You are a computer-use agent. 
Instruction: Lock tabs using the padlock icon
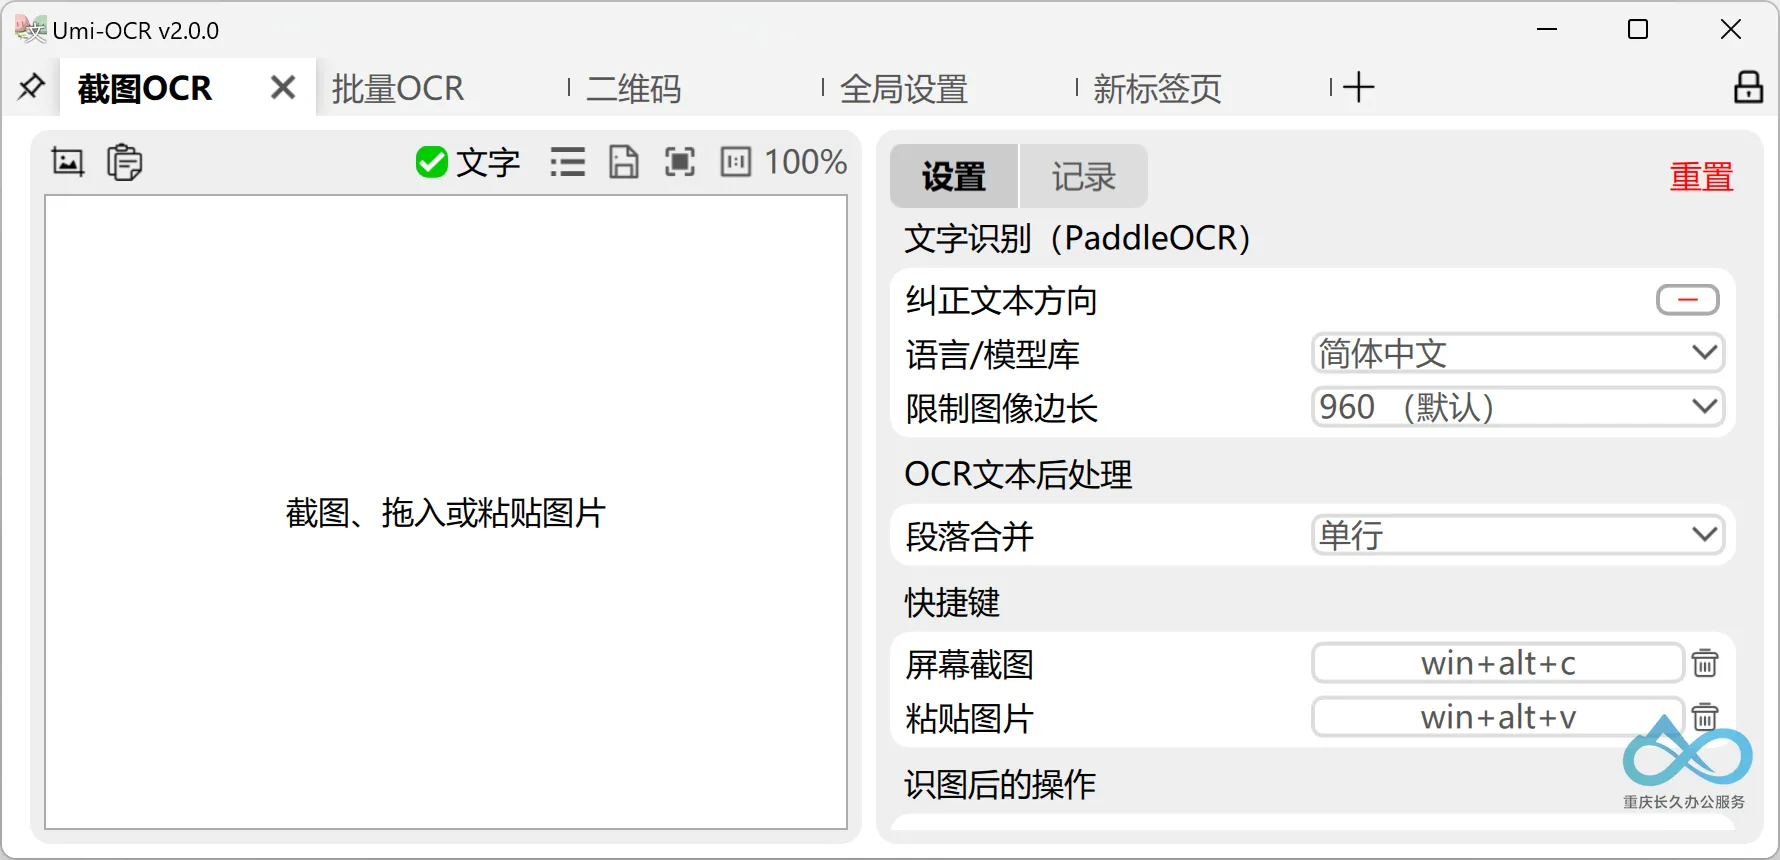[1748, 88]
